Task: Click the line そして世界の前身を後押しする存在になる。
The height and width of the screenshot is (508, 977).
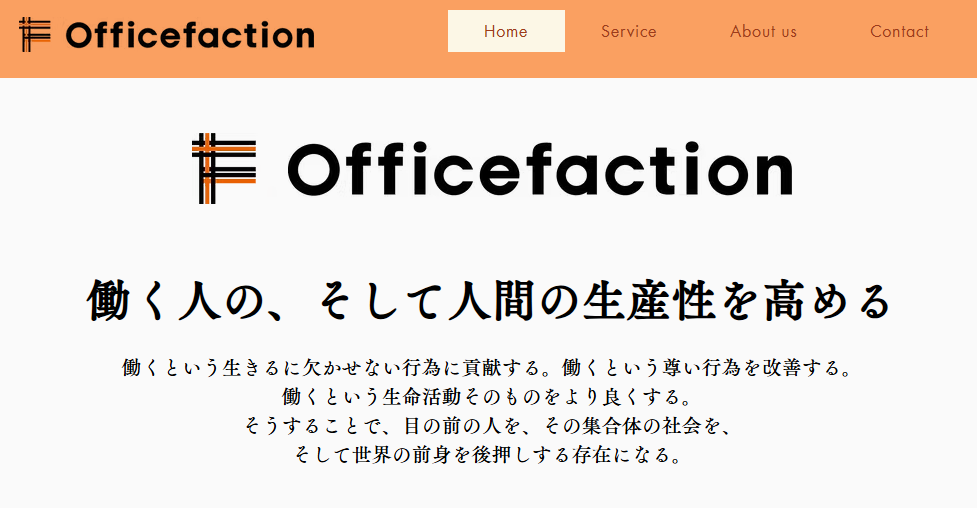Action: click(x=488, y=455)
